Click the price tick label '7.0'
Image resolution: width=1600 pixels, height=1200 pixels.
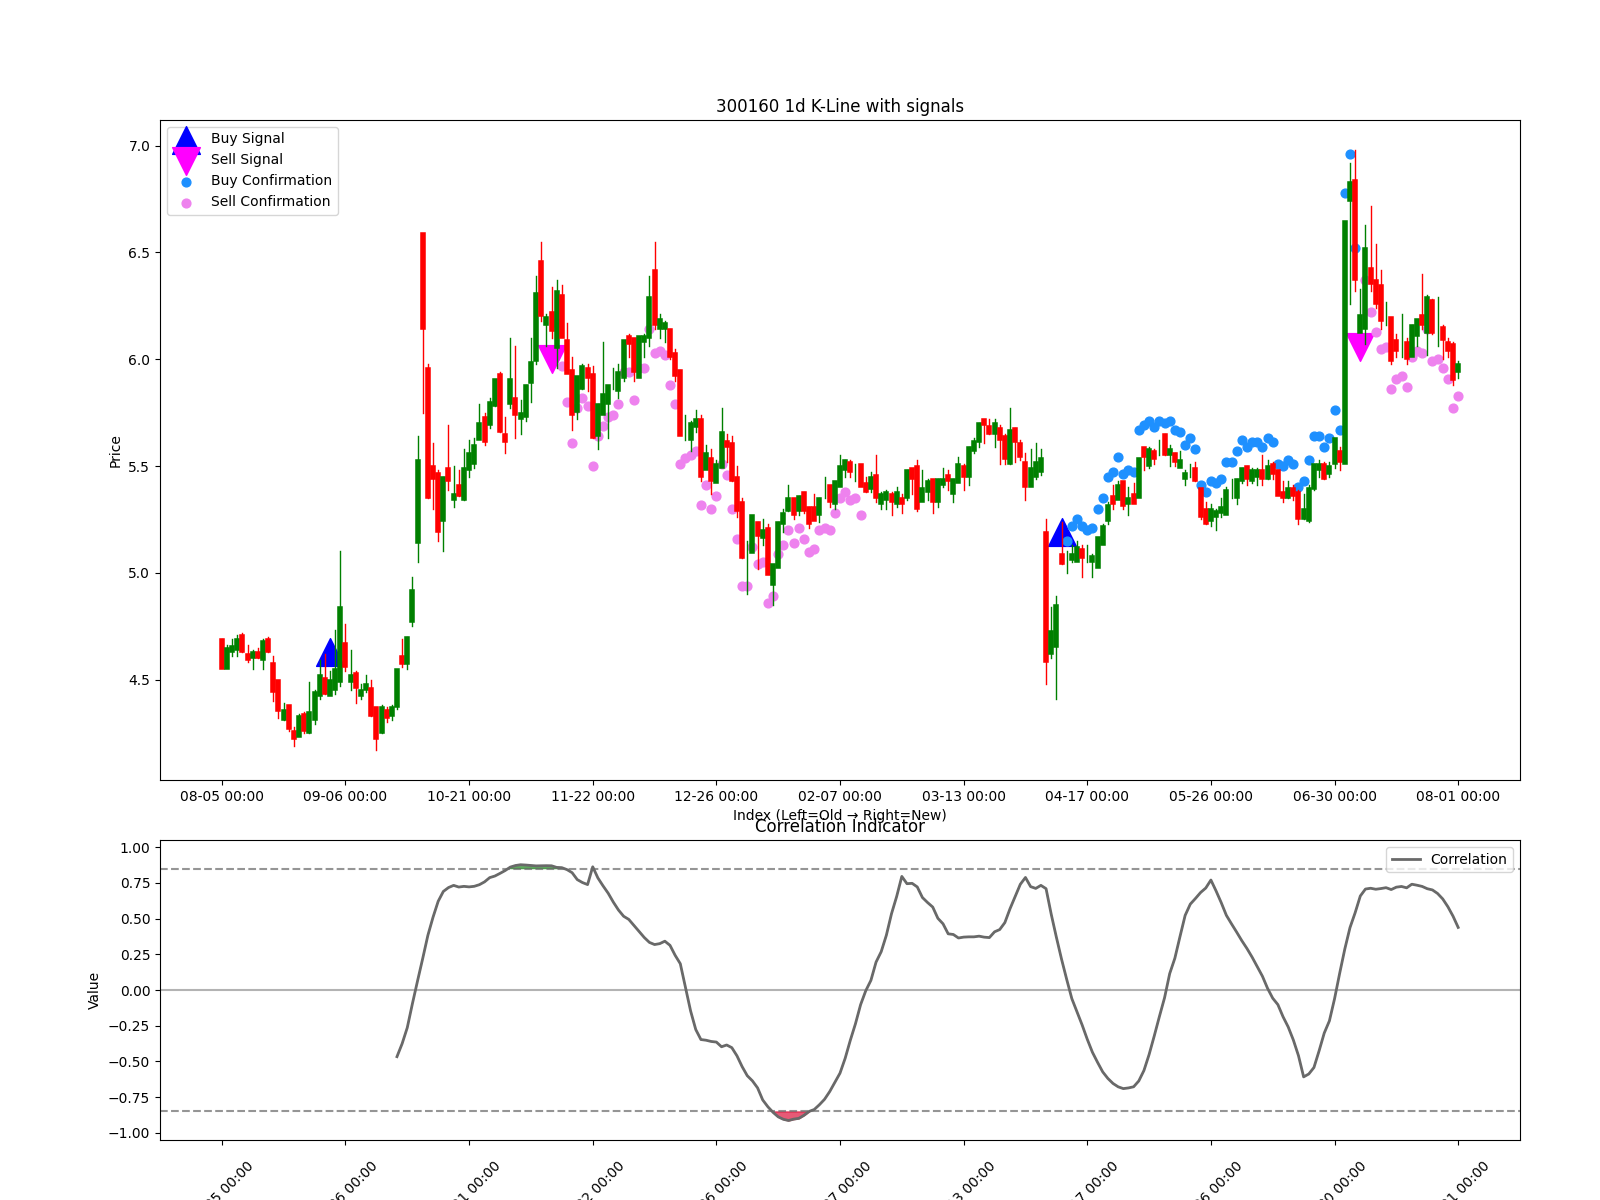(x=139, y=146)
